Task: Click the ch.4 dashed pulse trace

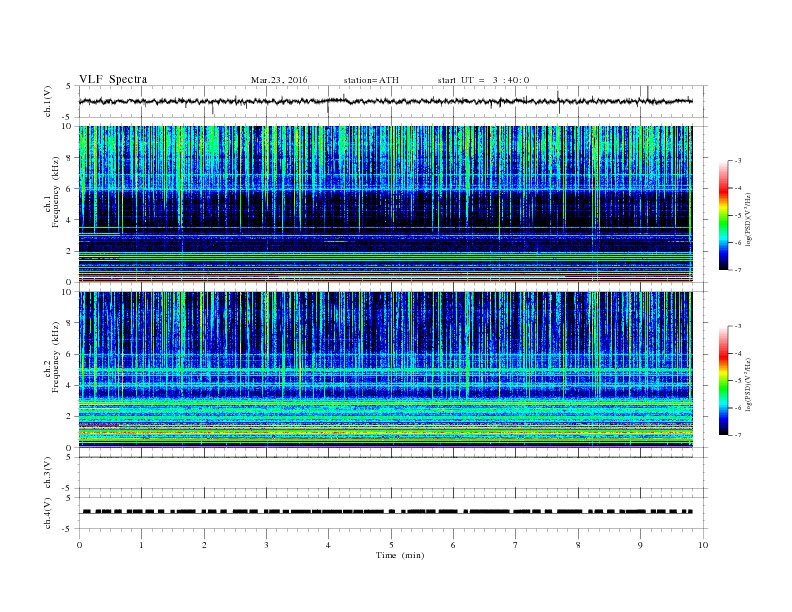Action: (387, 512)
